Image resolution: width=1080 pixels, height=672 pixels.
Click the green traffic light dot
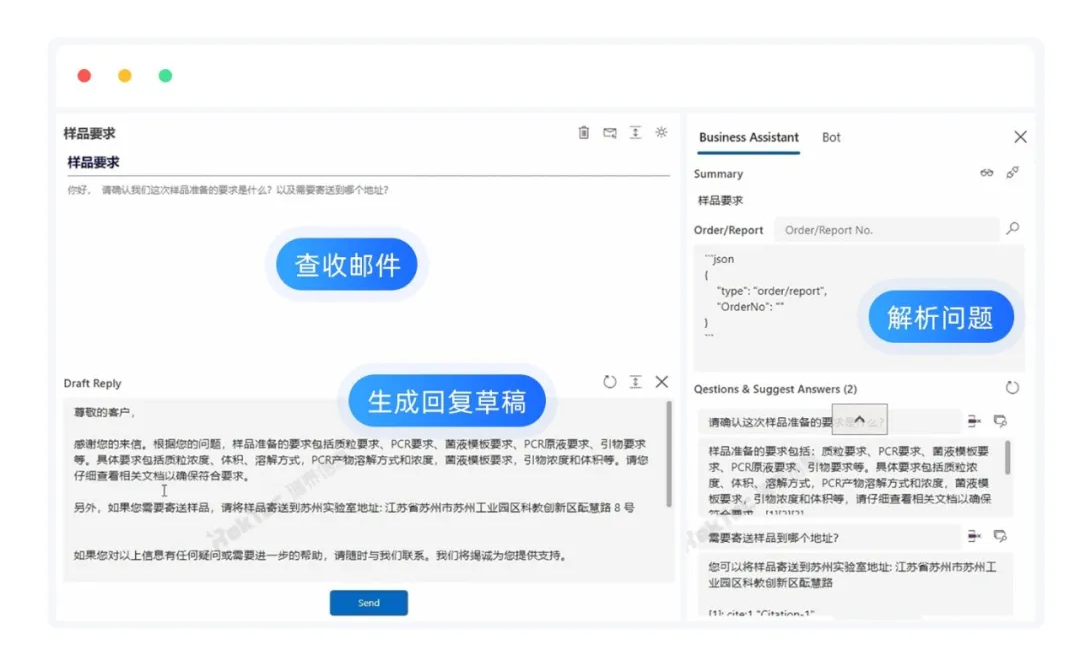click(x=164, y=75)
